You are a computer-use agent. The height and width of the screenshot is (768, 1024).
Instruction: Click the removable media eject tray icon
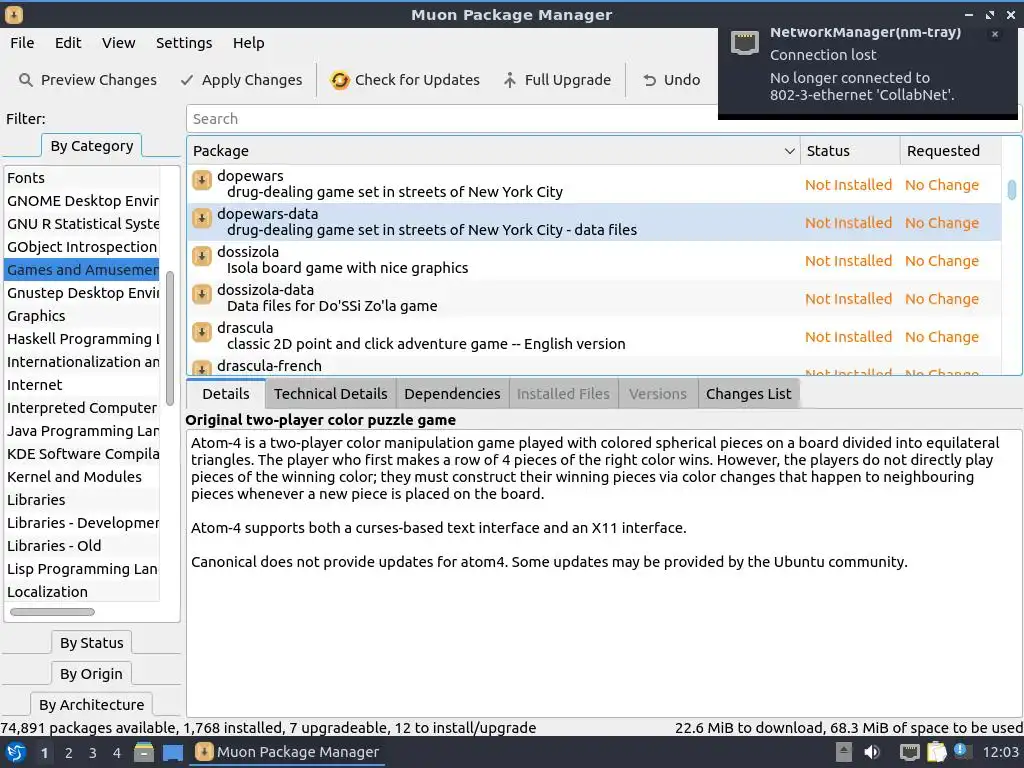coord(843,752)
